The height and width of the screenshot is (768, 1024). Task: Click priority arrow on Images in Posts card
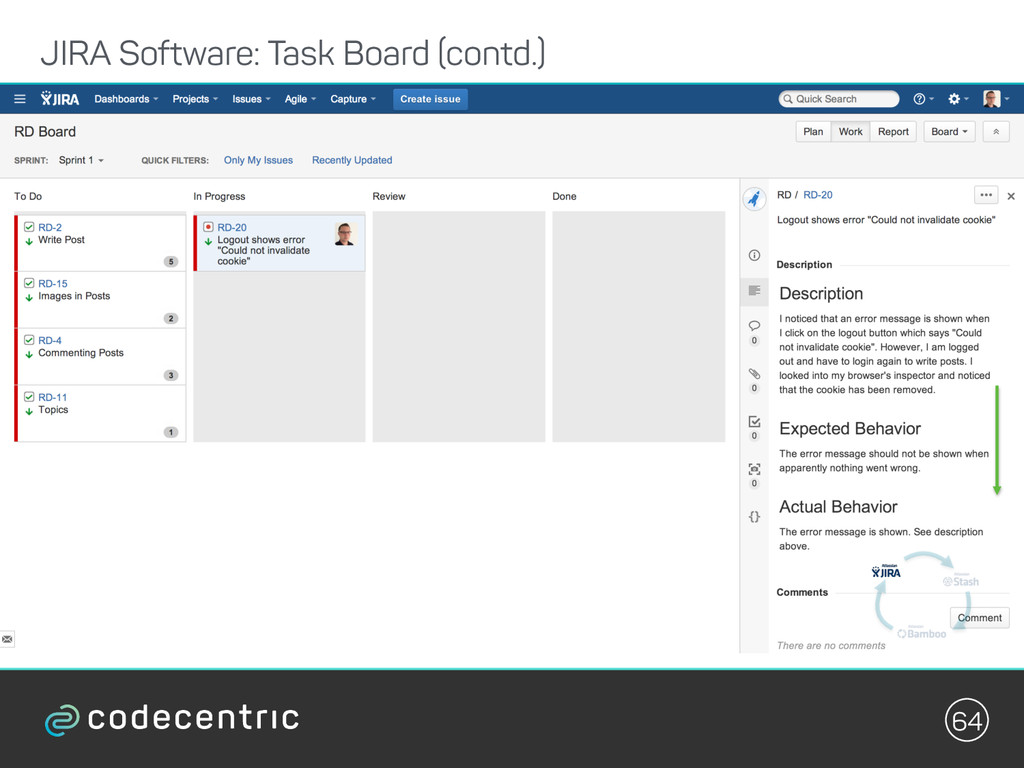tap(29, 297)
